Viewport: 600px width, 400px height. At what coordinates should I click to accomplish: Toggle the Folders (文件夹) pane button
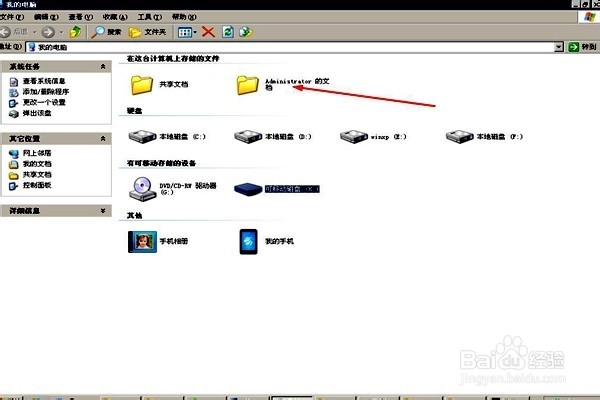coord(147,32)
